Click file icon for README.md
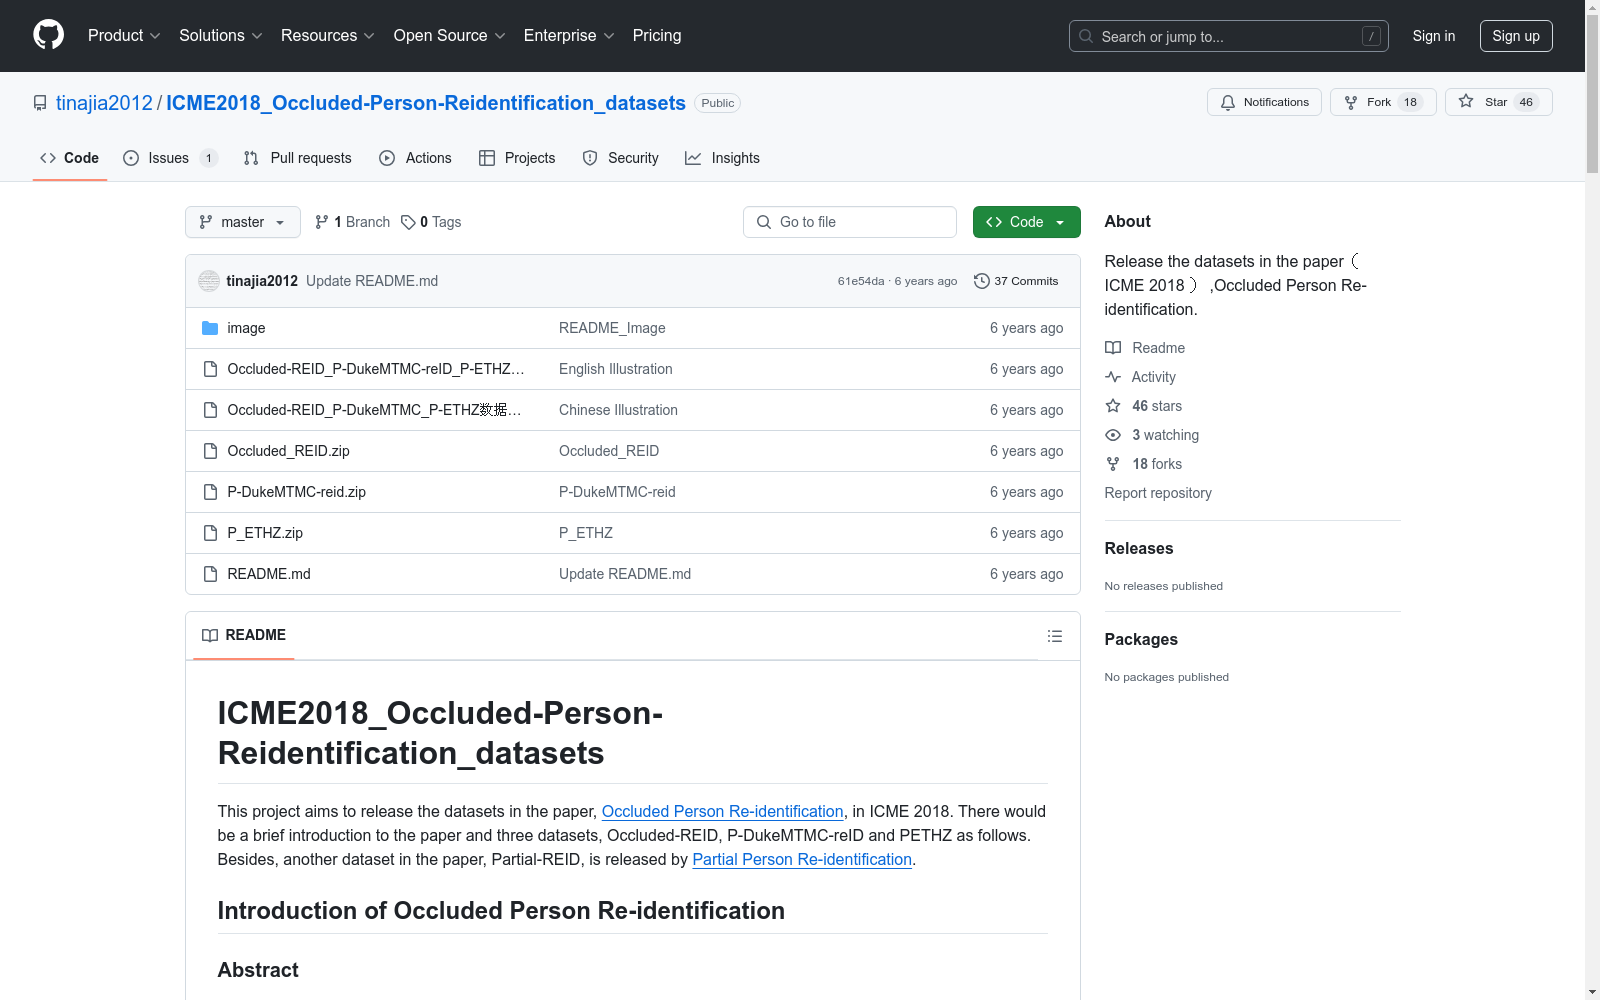Viewport: 1600px width, 1000px height. 210,574
